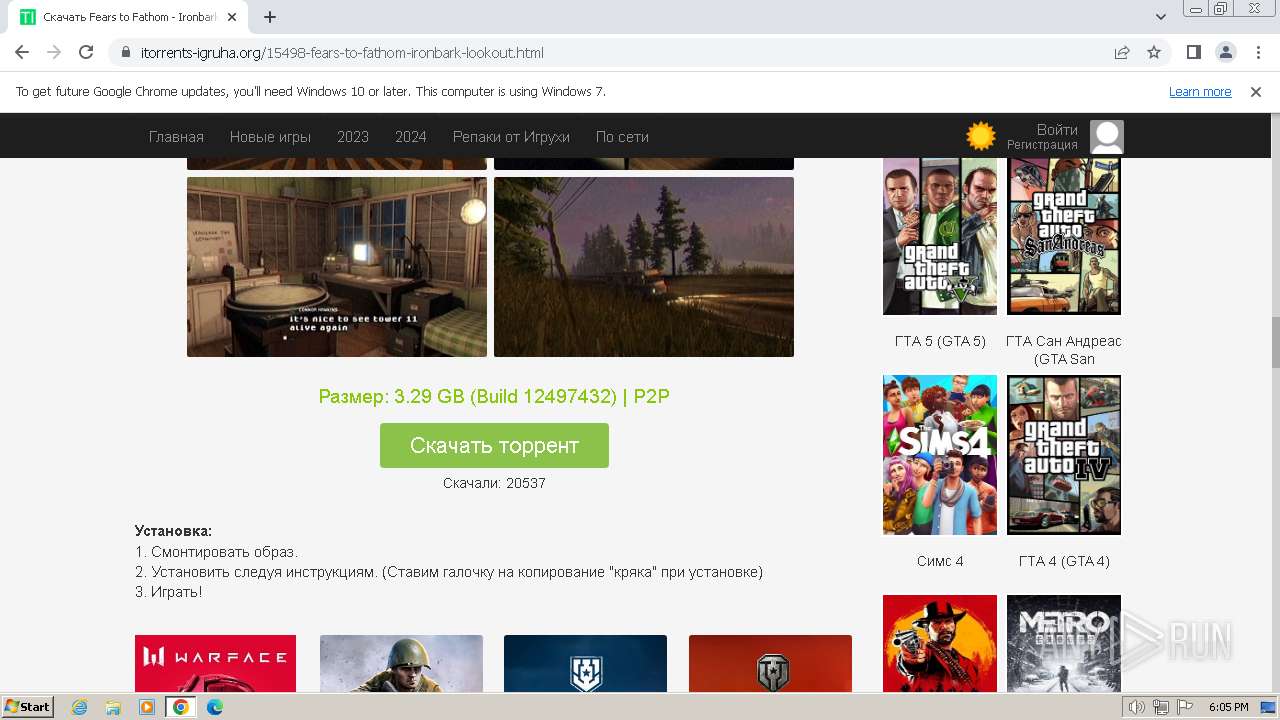The width and height of the screenshot is (1280, 720).
Task: Open the 2024 games menu item
Action: pos(411,137)
